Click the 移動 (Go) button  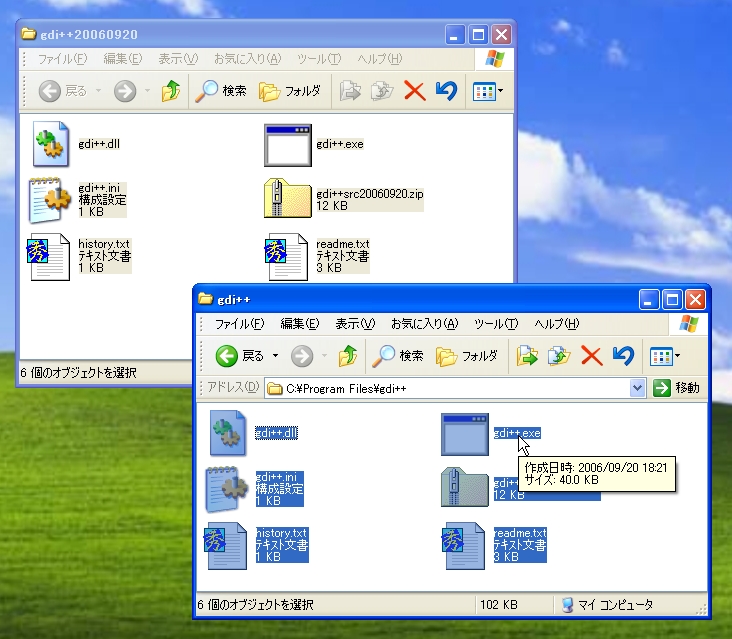676,388
